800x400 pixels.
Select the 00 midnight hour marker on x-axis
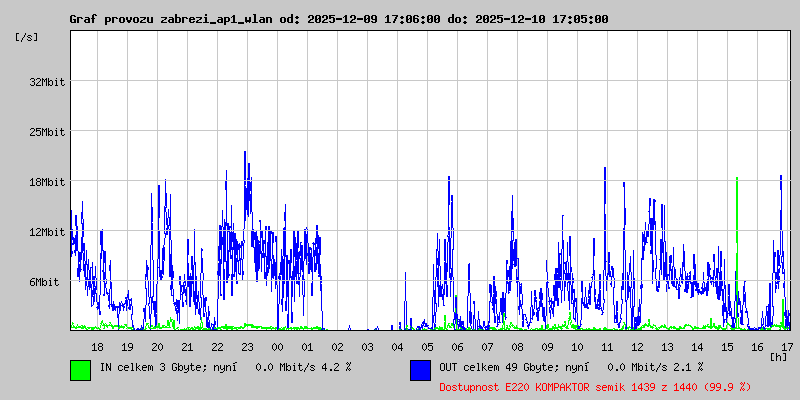[277, 347]
